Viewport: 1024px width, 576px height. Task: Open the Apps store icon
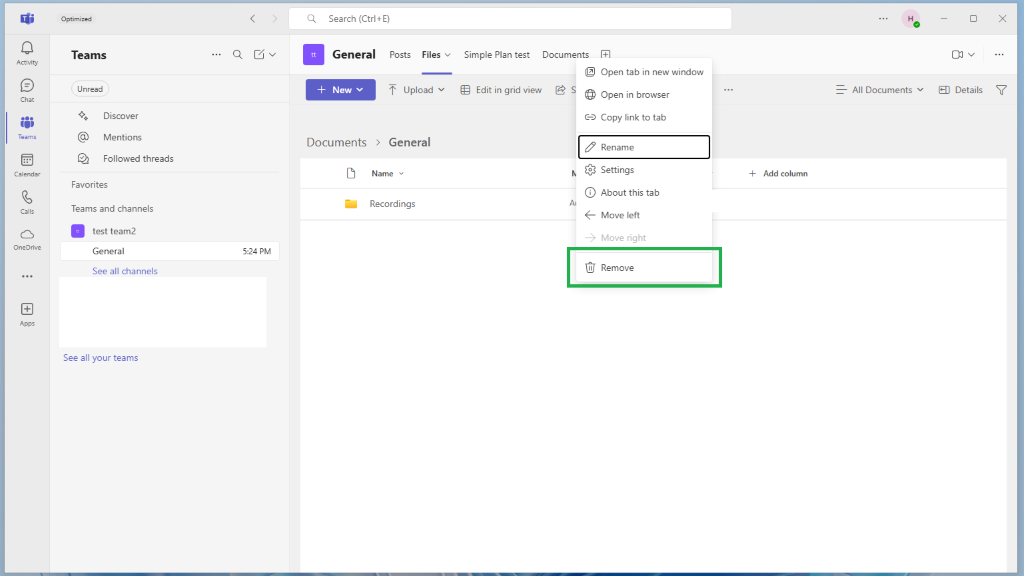pyautogui.click(x=27, y=313)
